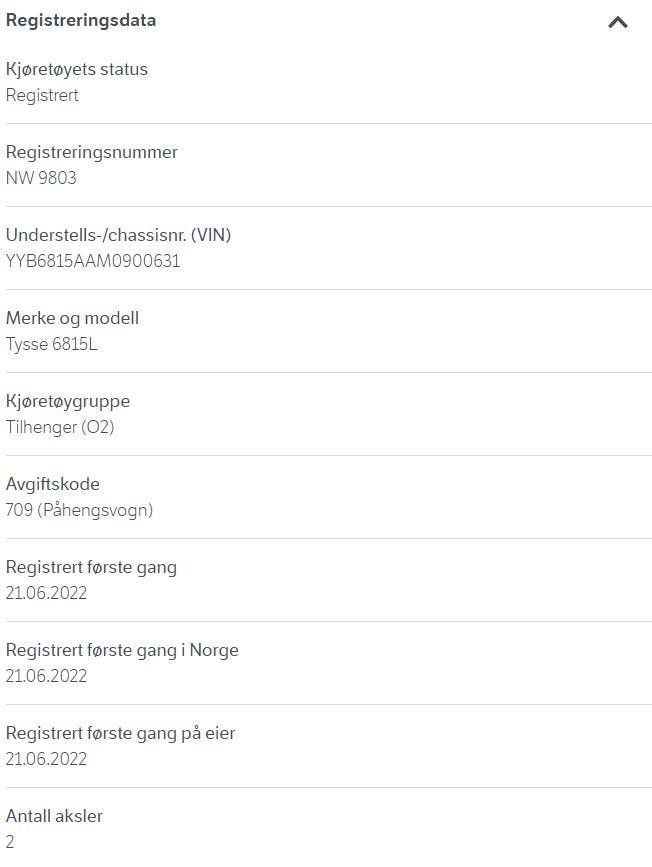Click the Registreringsnummer label
Viewport: 652px width, 867px height.
pos(92,152)
